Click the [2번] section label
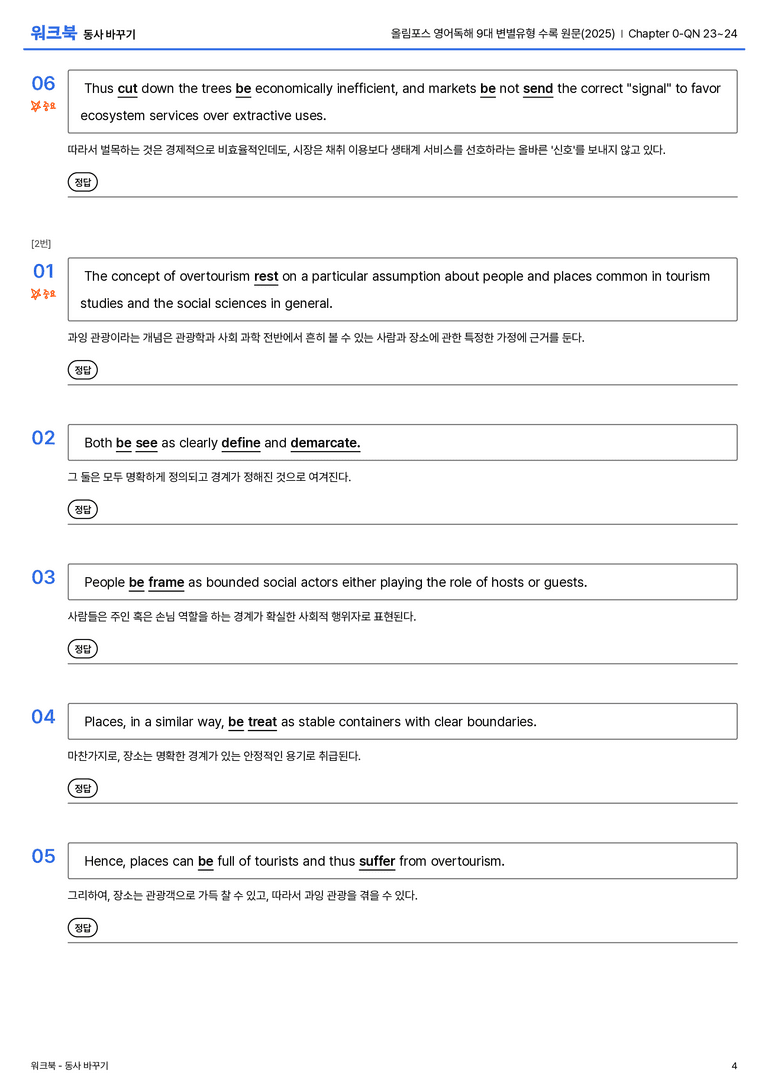Image resolution: width=768 pixels, height=1087 pixels. [41, 243]
